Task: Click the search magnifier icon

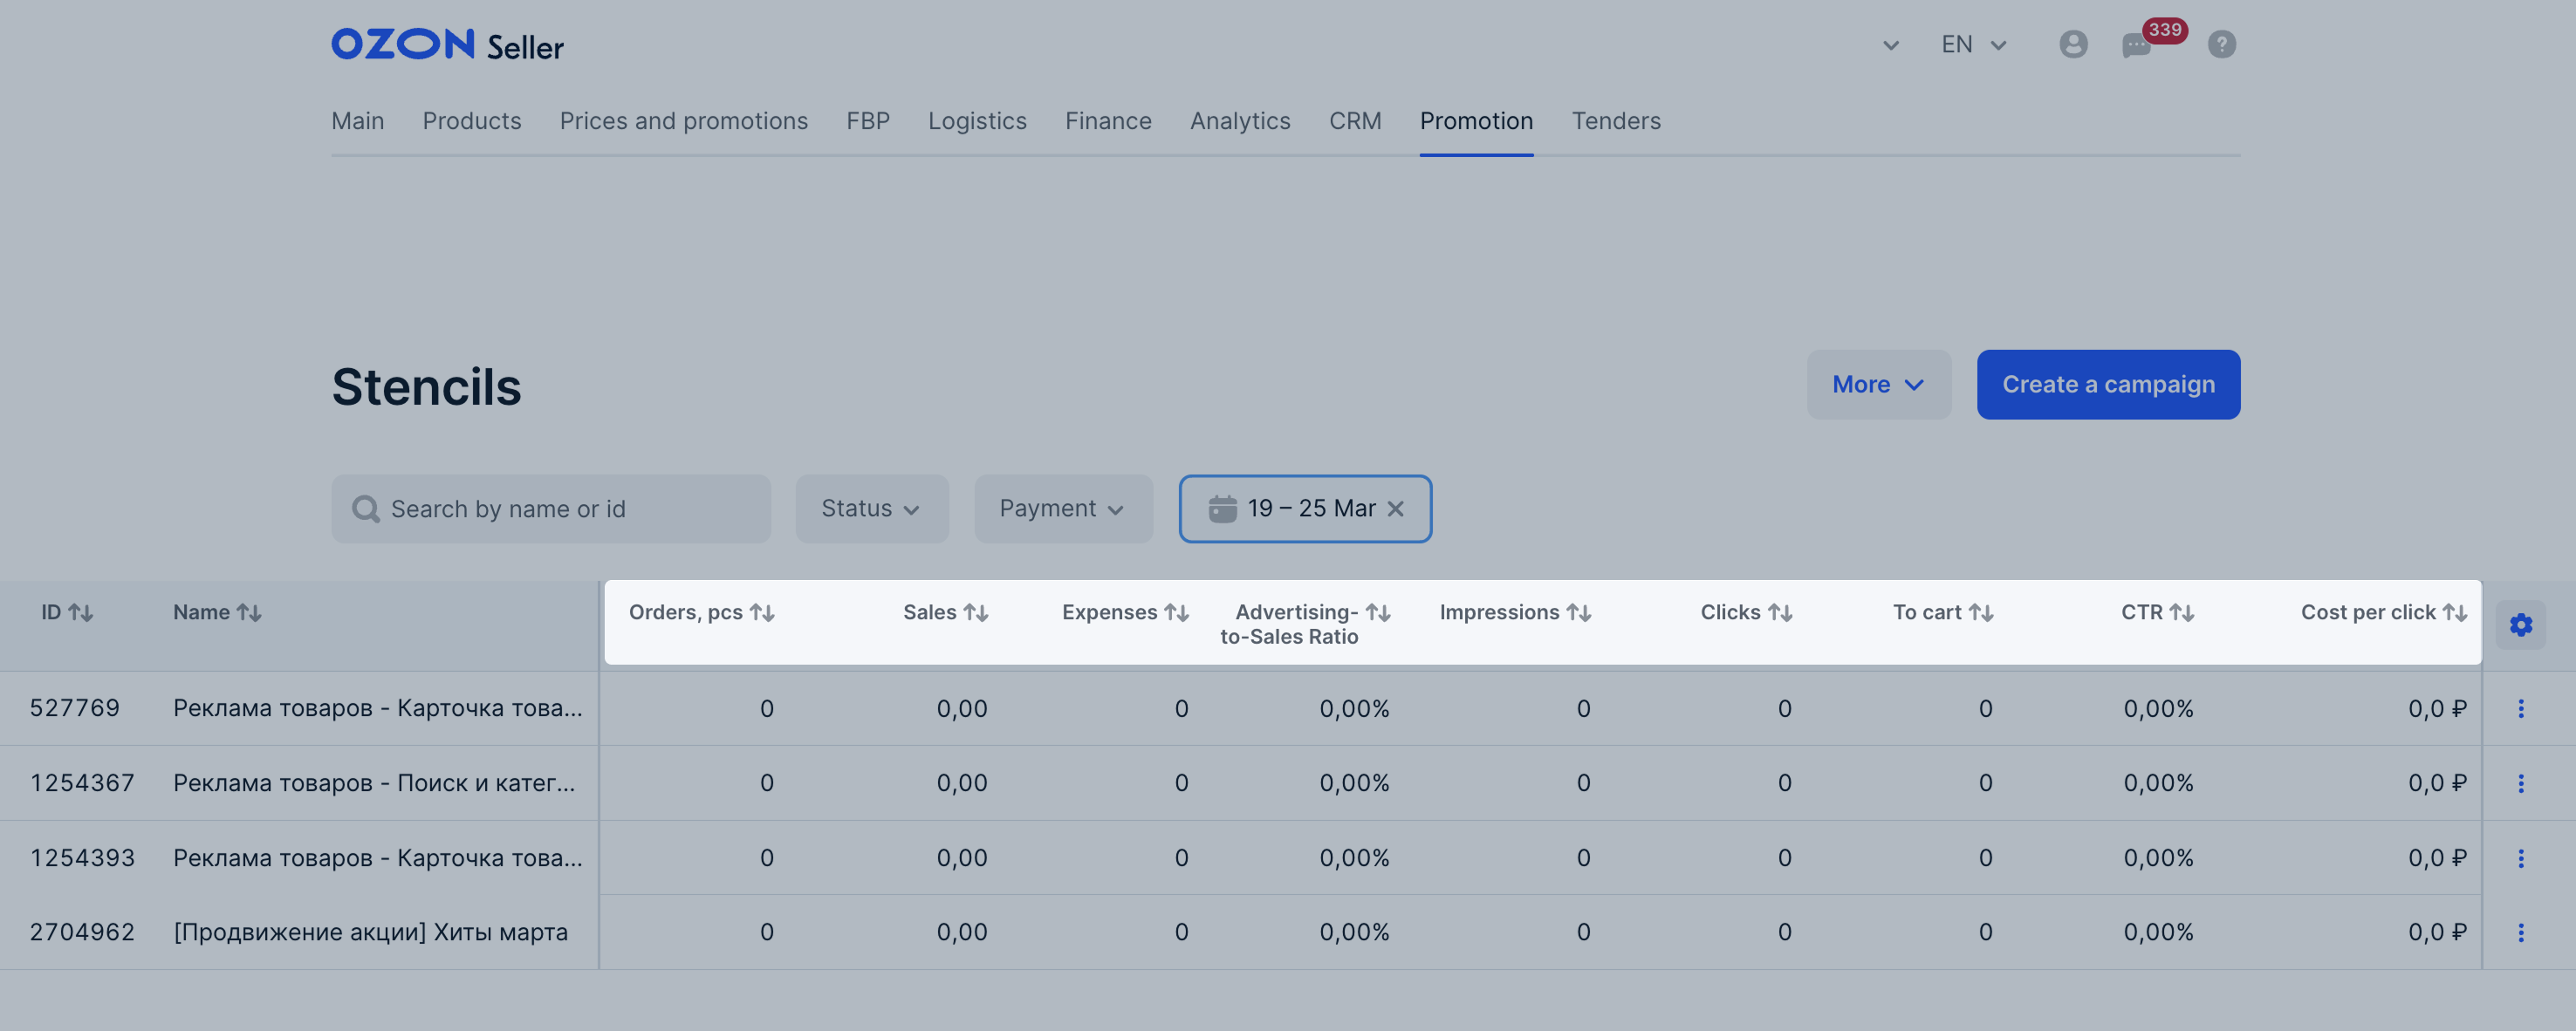Action: 365,509
